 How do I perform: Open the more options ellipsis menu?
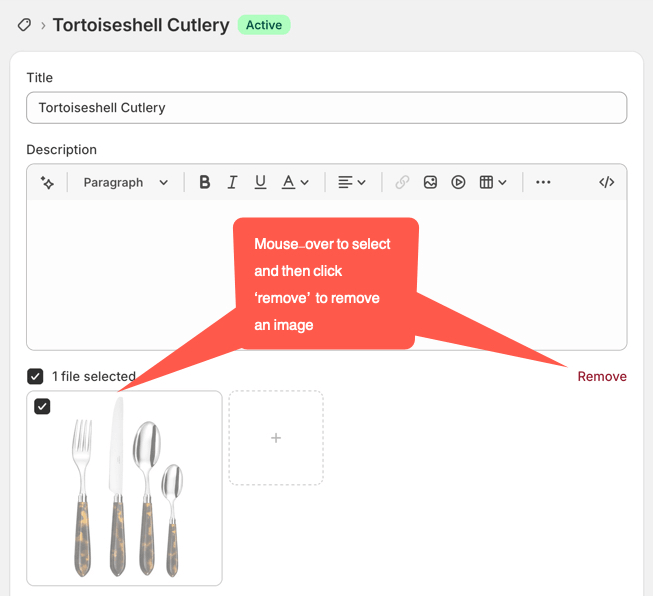tap(543, 182)
